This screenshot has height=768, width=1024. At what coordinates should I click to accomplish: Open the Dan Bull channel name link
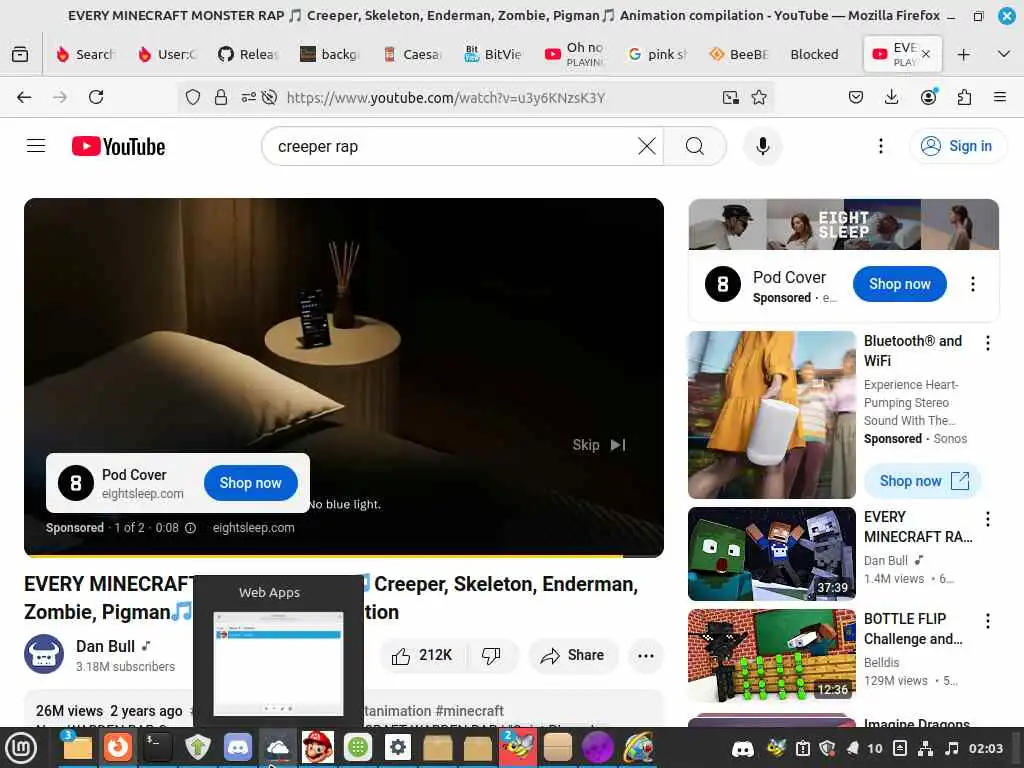click(x=105, y=646)
